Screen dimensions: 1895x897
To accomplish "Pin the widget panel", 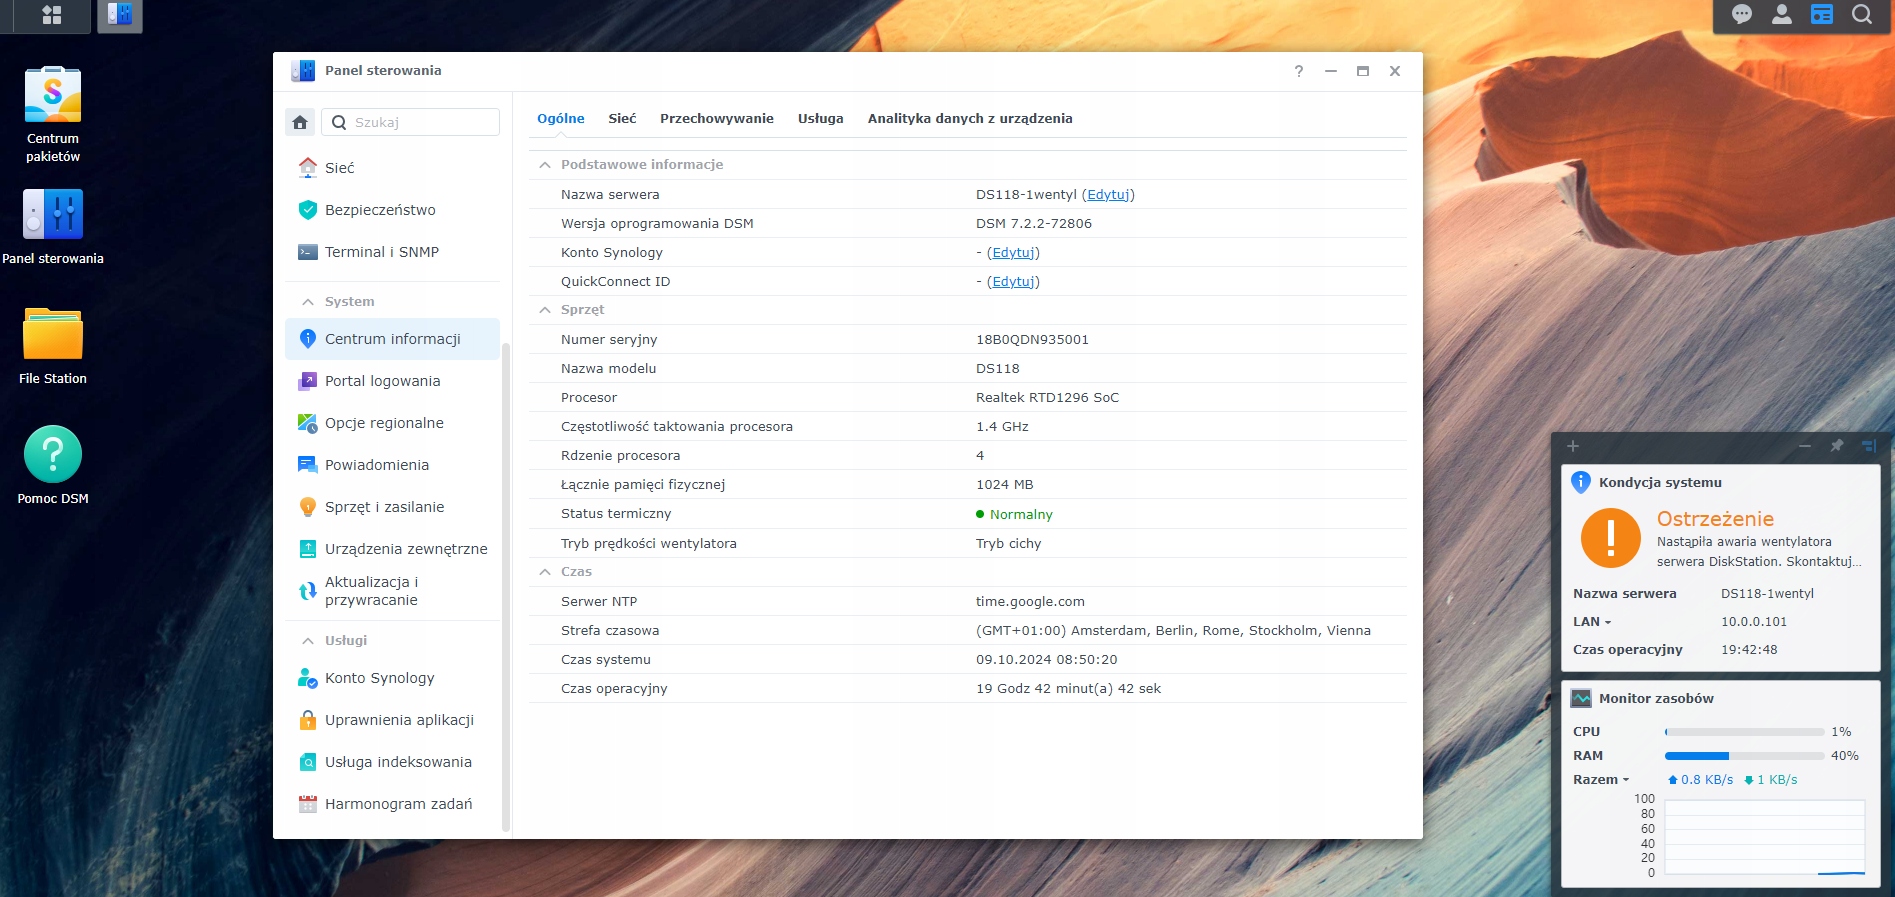I will [1837, 446].
